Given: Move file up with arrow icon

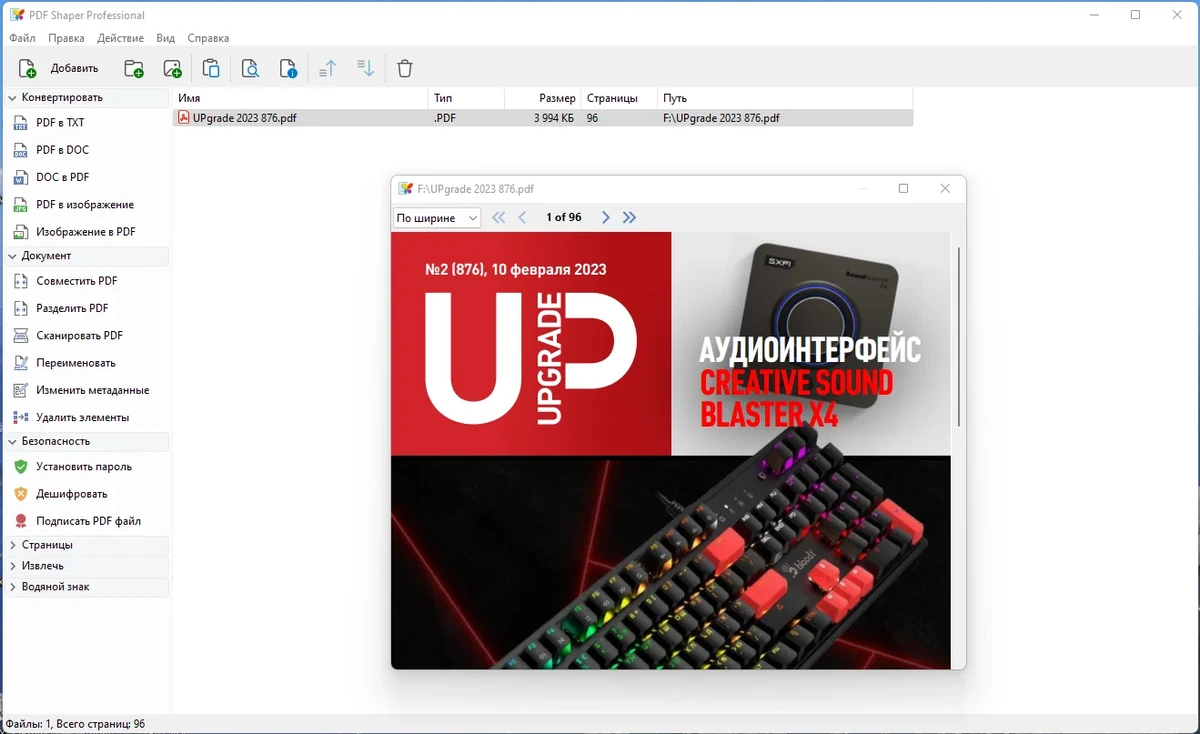Looking at the screenshot, I should coord(327,68).
